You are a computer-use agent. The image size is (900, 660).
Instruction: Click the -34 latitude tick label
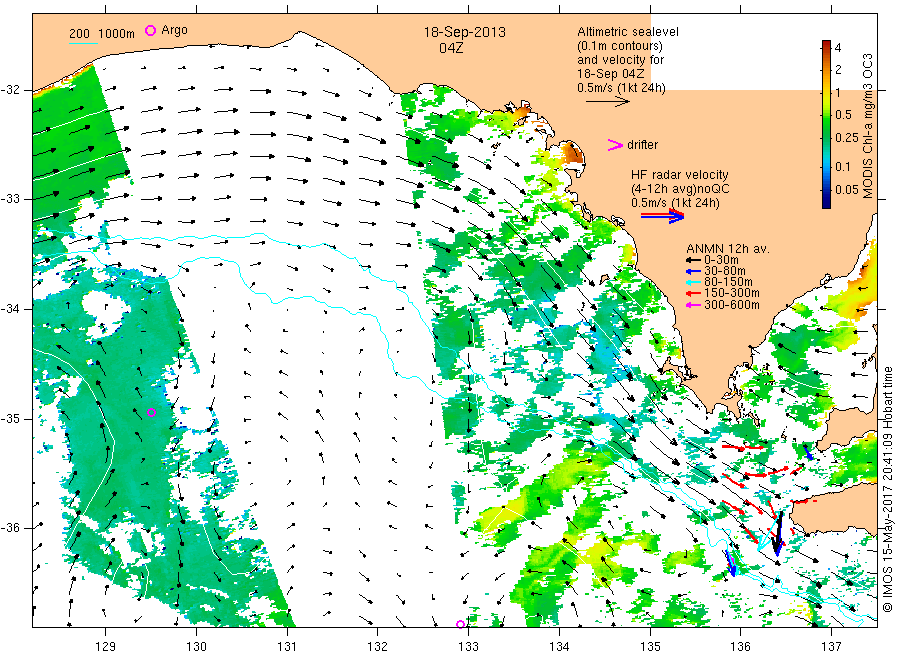tap(10, 309)
